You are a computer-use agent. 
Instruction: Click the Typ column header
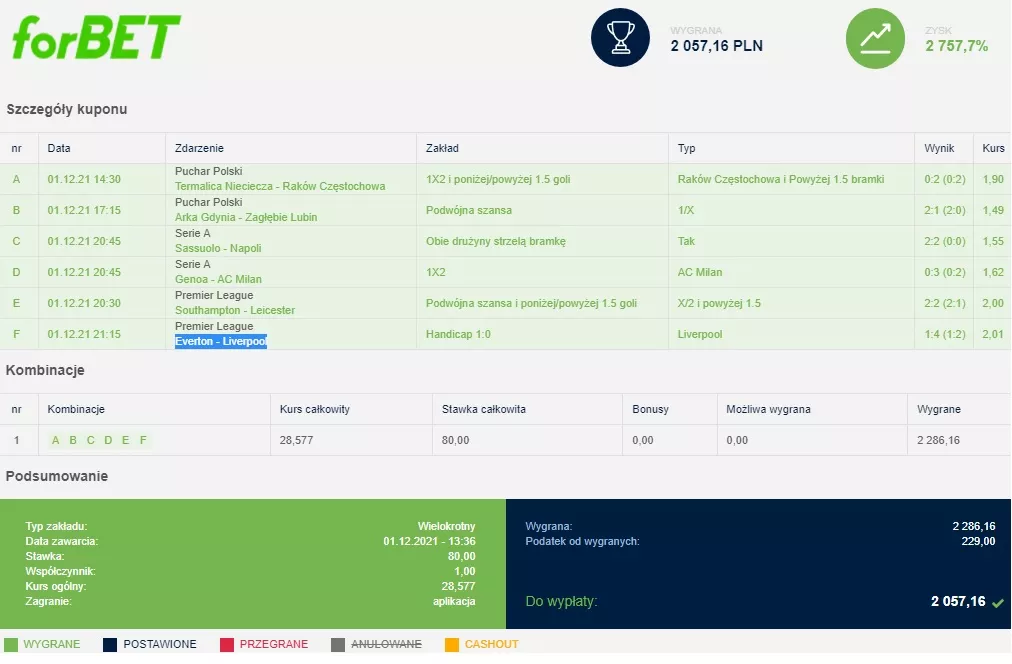click(687, 148)
